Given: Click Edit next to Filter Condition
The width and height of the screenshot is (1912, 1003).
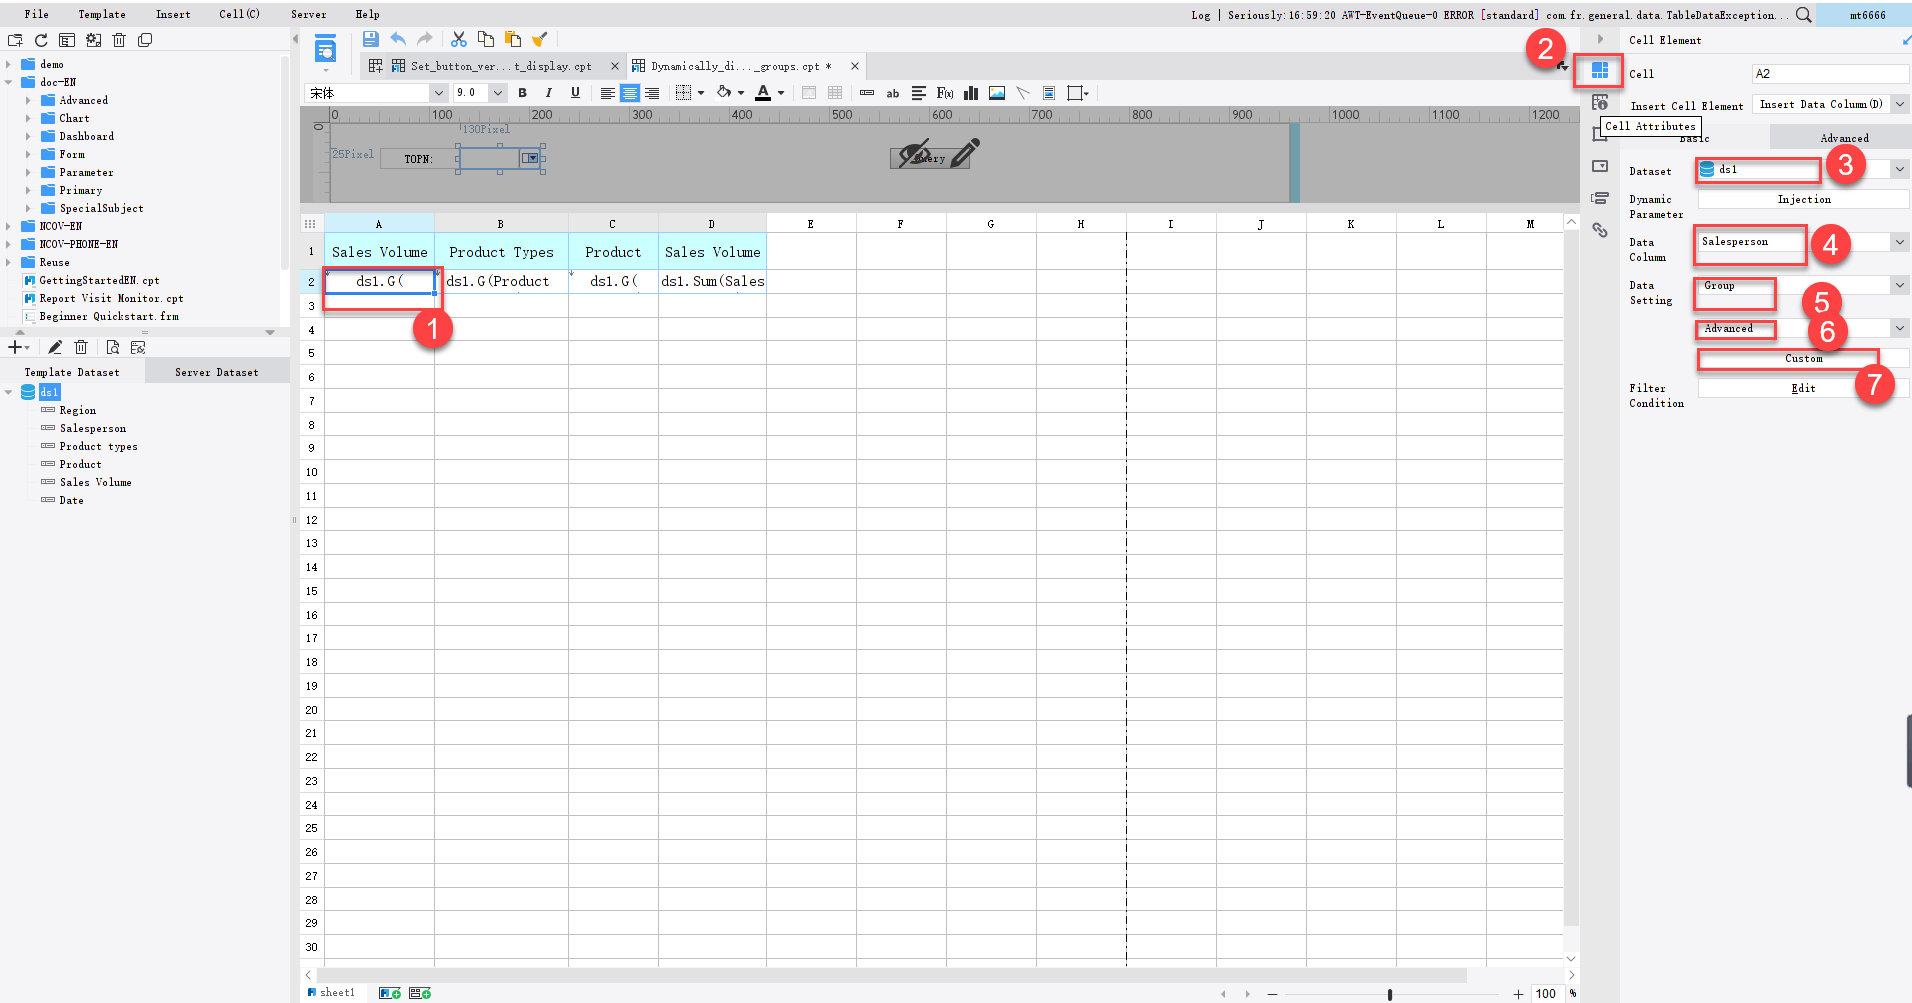Looking at the screenshot, I should tap(1803, 388).
